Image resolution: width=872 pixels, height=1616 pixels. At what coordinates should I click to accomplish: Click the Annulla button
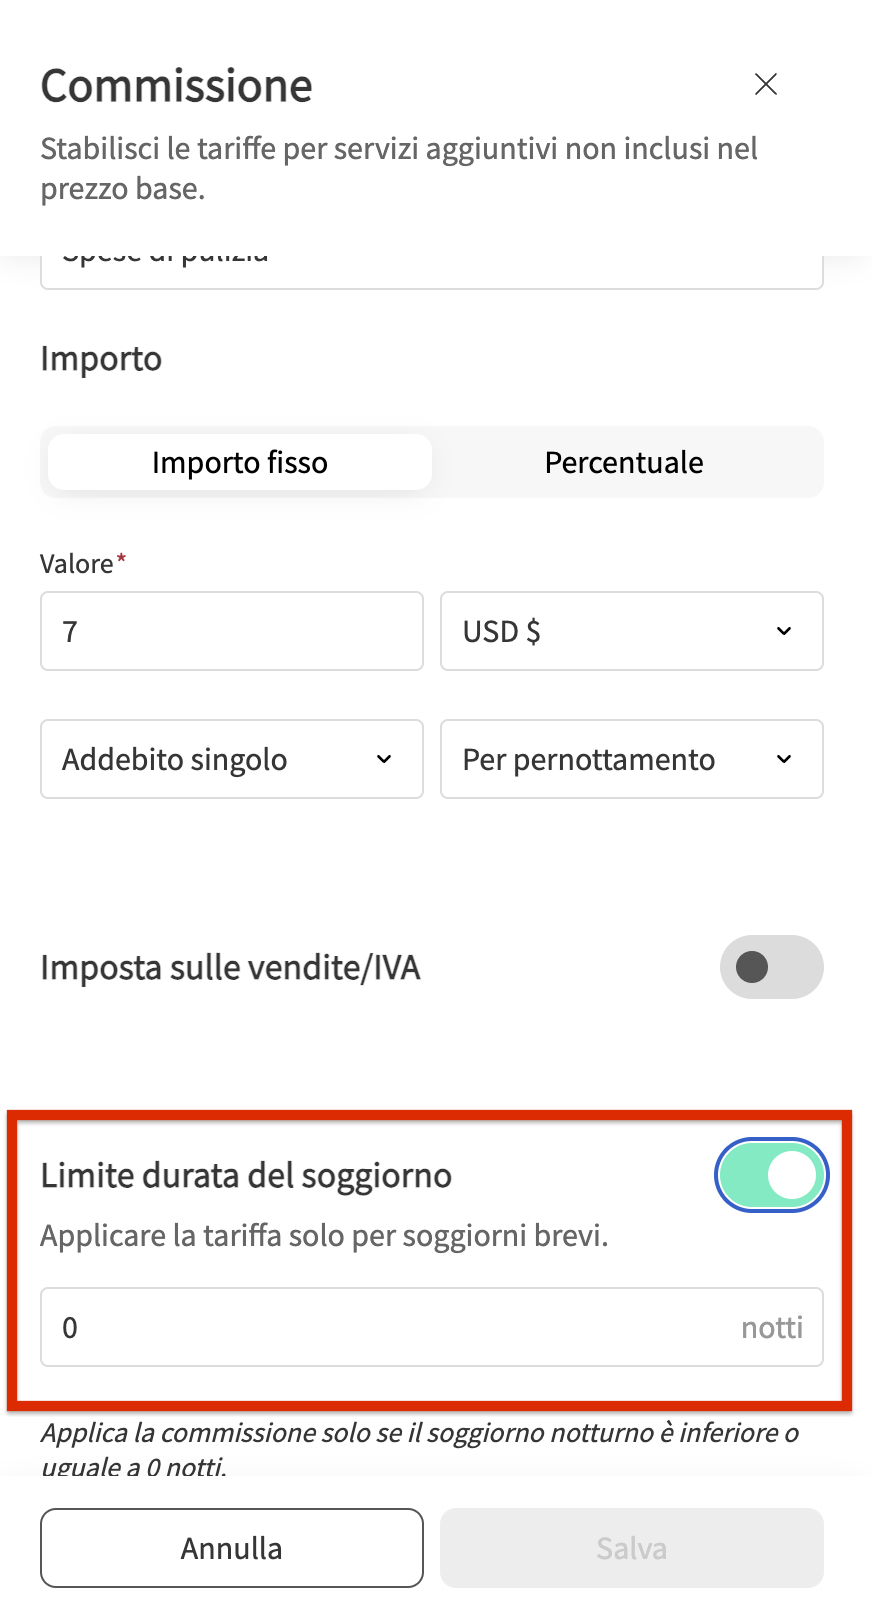(x=232, y=1548)
